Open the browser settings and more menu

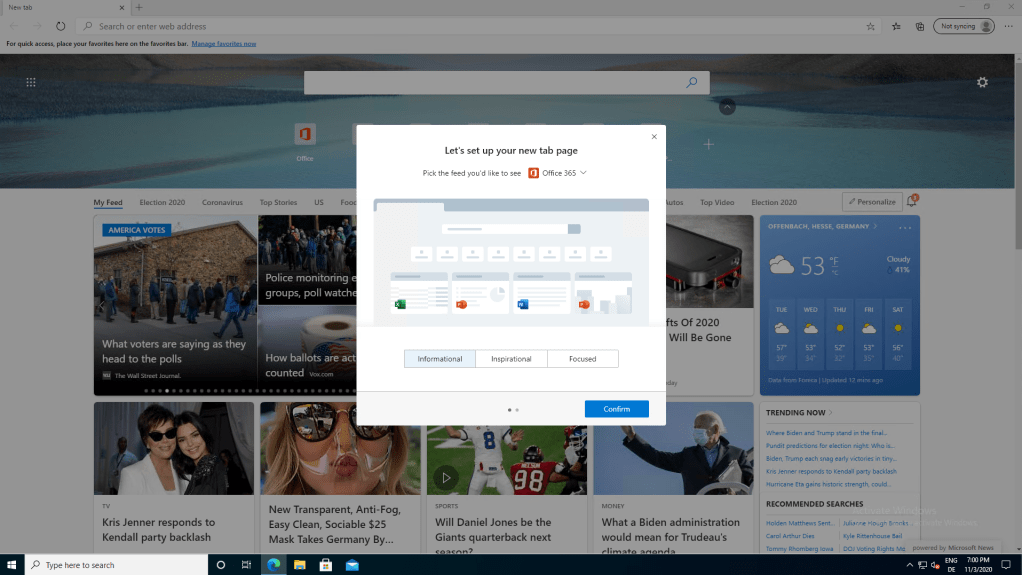coord(1008,26)
